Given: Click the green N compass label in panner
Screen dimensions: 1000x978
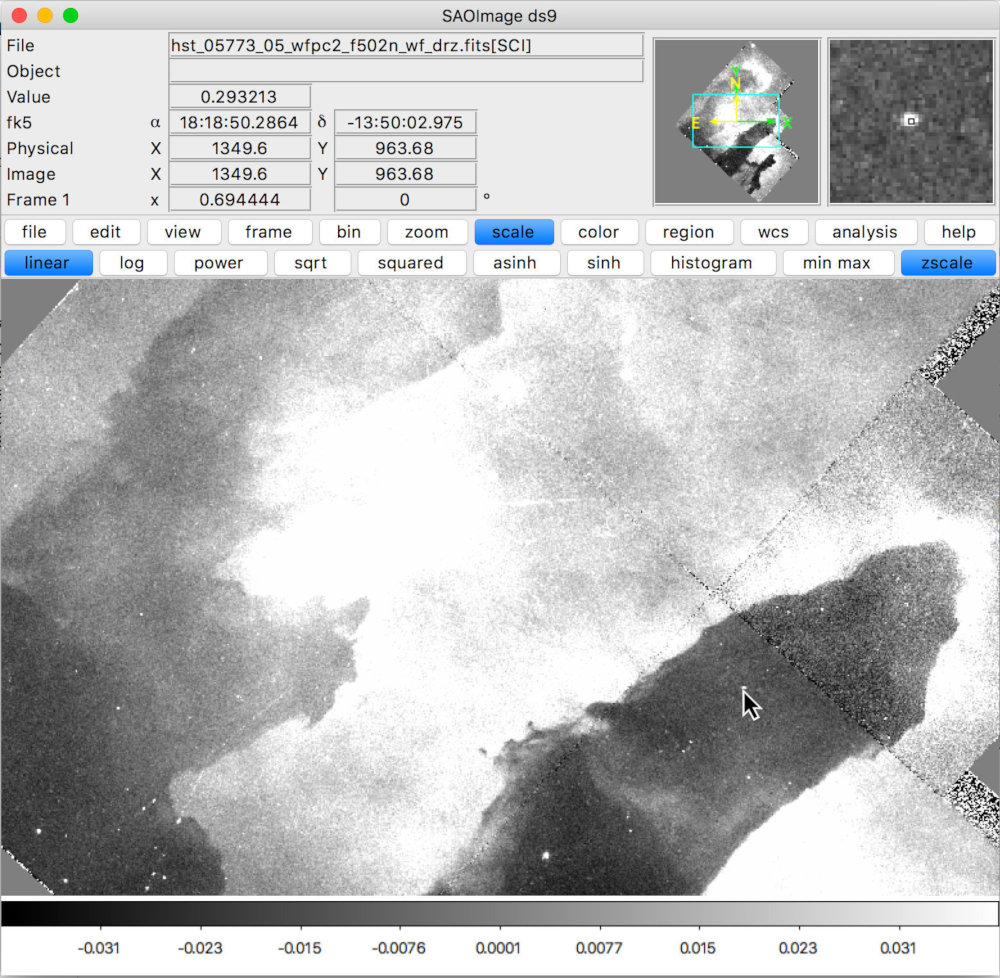Looking at the screenshot, I should click(x=735, y=84).
